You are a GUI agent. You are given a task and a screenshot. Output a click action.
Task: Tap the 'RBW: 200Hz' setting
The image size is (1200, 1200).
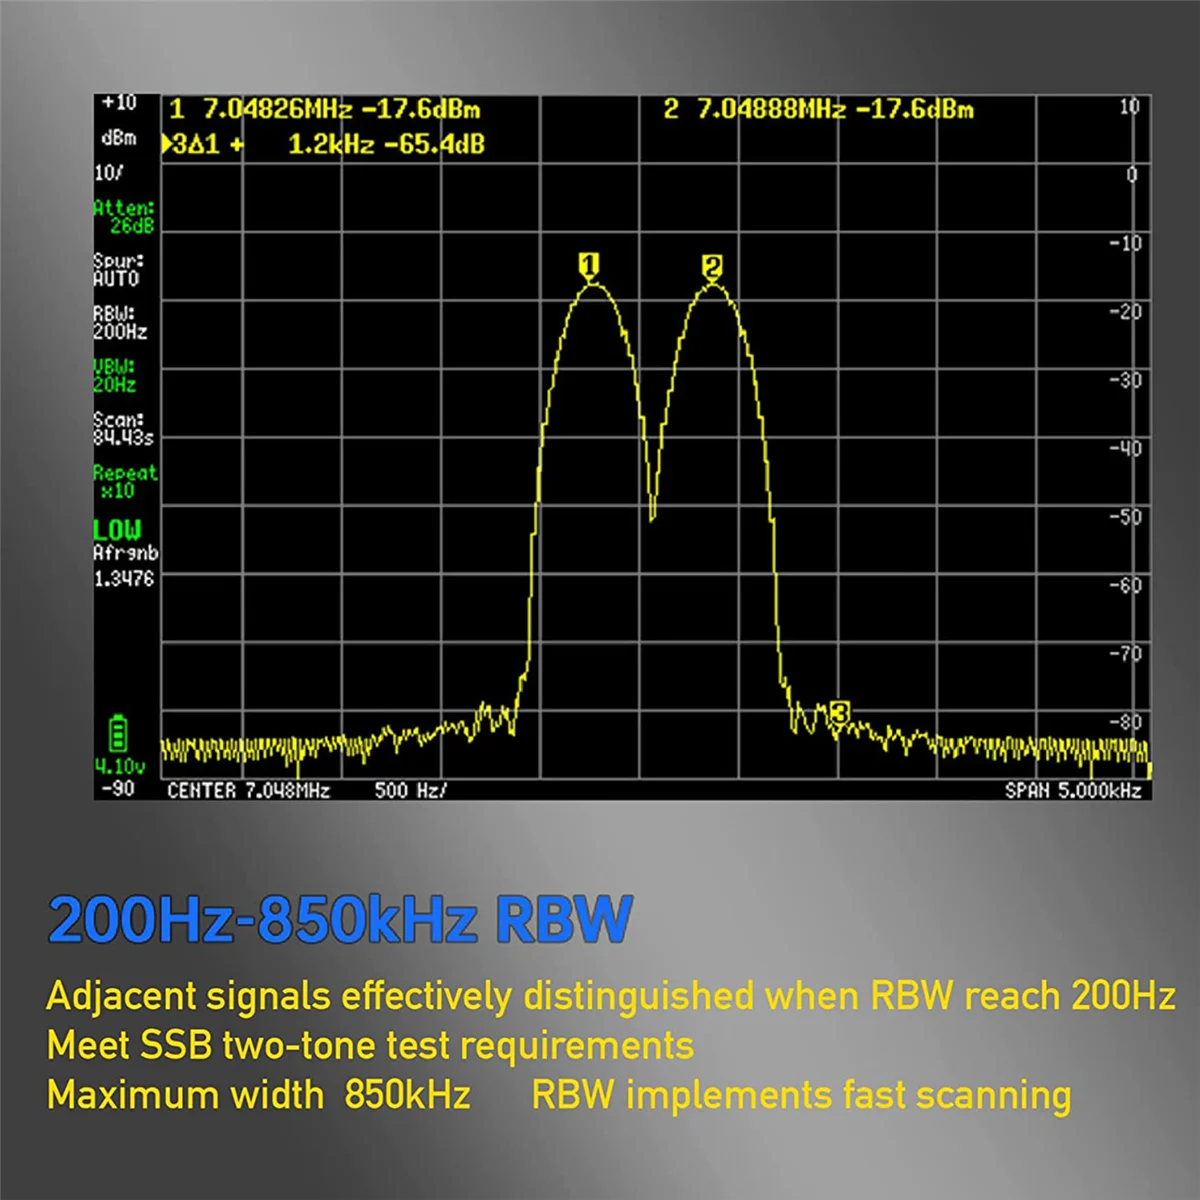pos(120,323)
